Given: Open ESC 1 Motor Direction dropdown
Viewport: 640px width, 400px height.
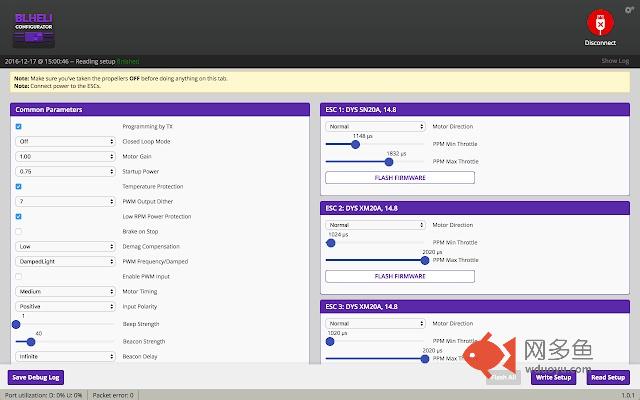Looking at the screenshot, I should pos(376,127).
